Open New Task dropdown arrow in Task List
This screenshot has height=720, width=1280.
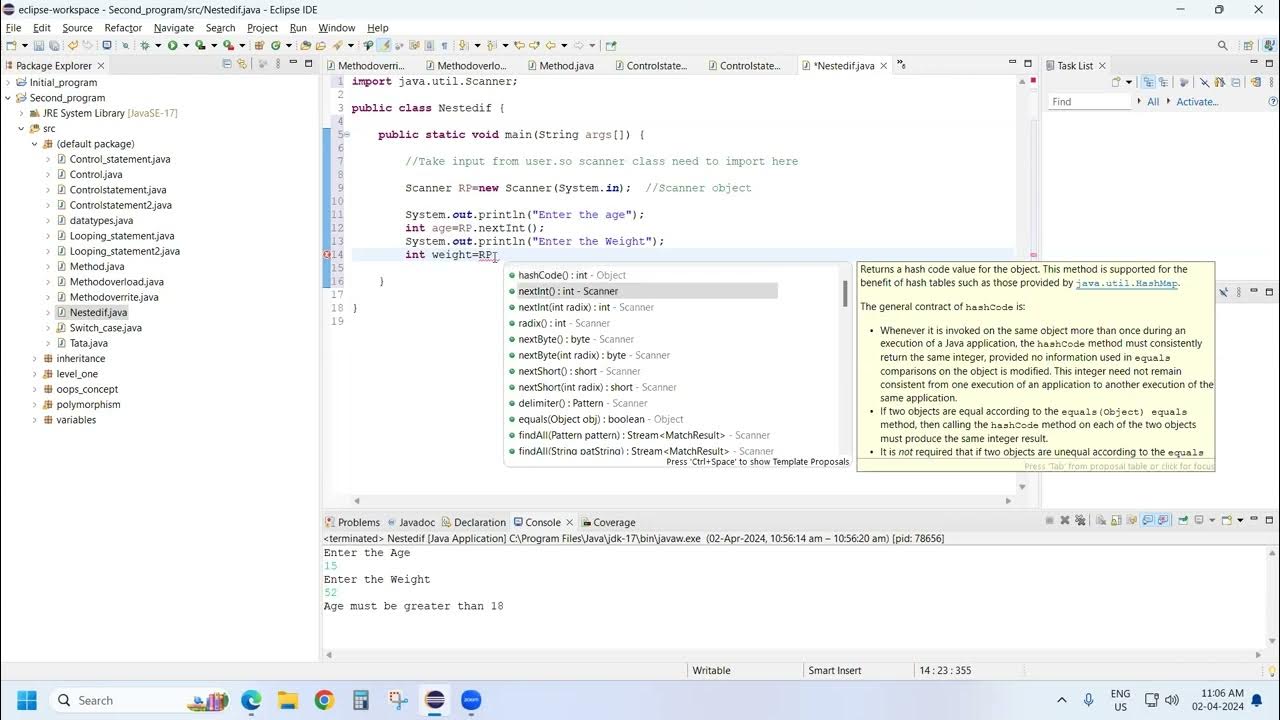coord(1129,82)
